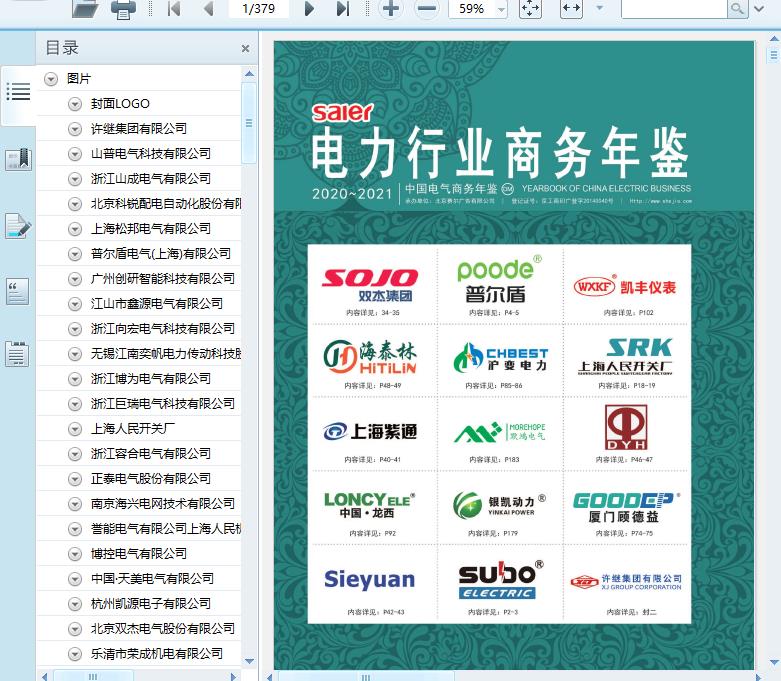Zoom out with the minus icon
This screenshot has width=781, height=681.
(x=427, y=8)
